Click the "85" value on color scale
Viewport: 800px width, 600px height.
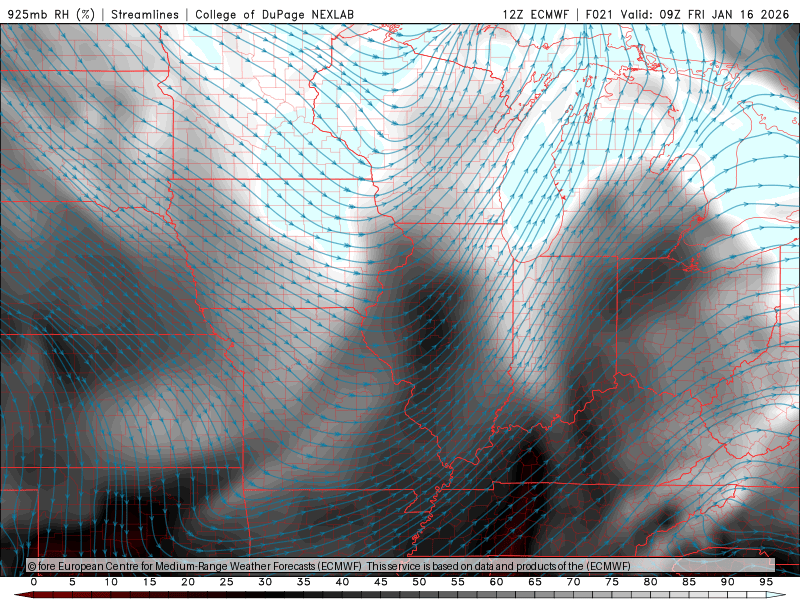(689, 582)
